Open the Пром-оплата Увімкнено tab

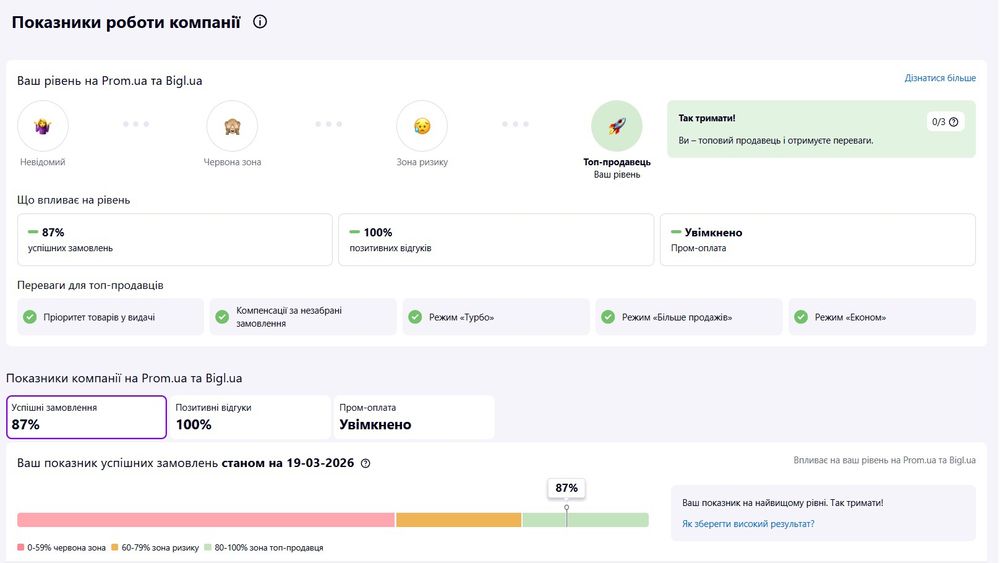(x=414, y=417)
